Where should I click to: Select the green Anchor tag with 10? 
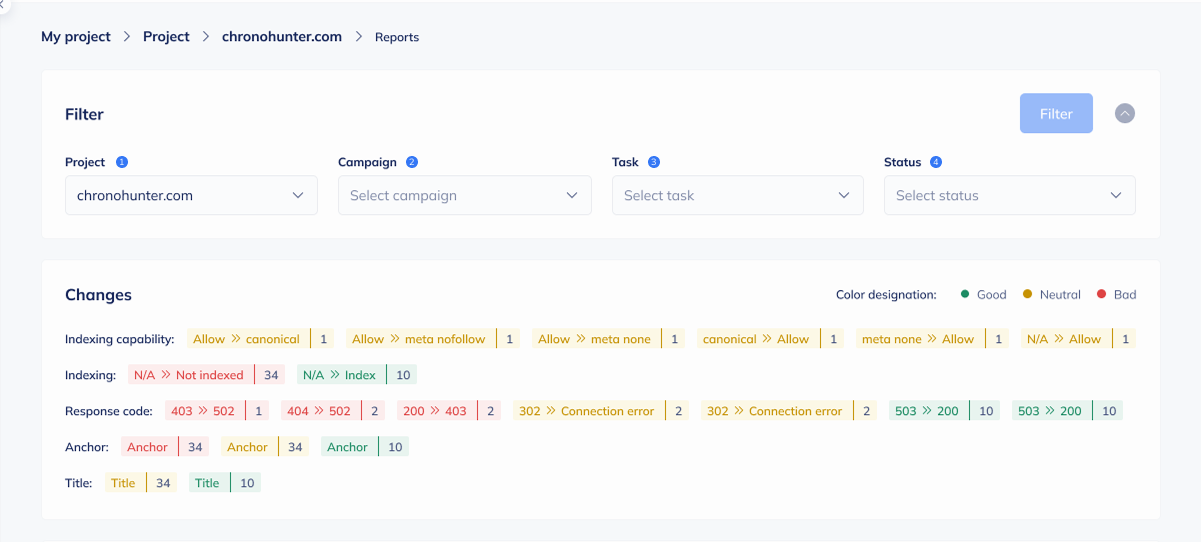tap(365, 447)
